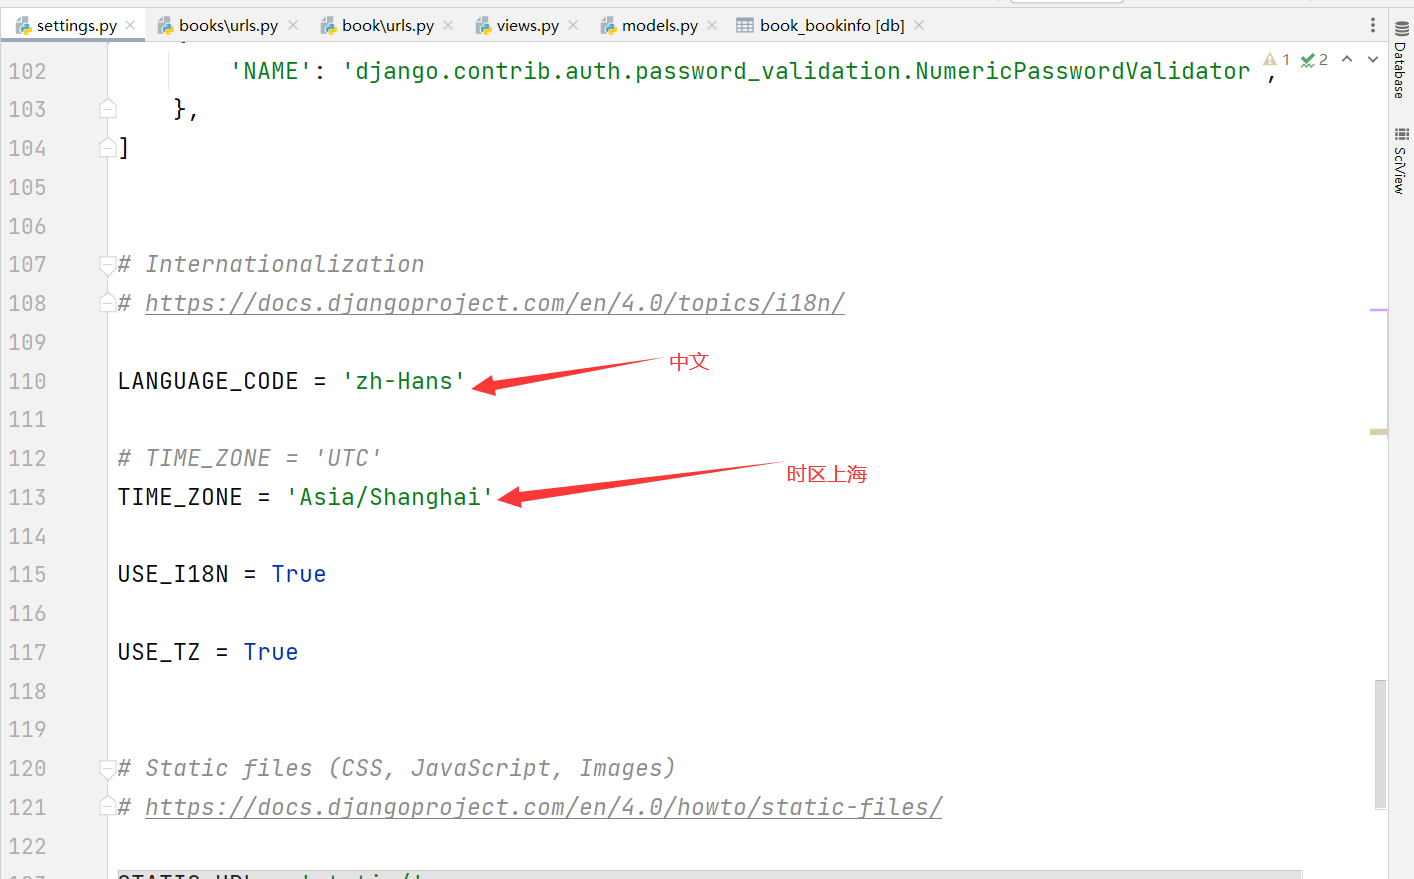Open the static-files Django docs link
1414x879 pixels.
point(544,807)
